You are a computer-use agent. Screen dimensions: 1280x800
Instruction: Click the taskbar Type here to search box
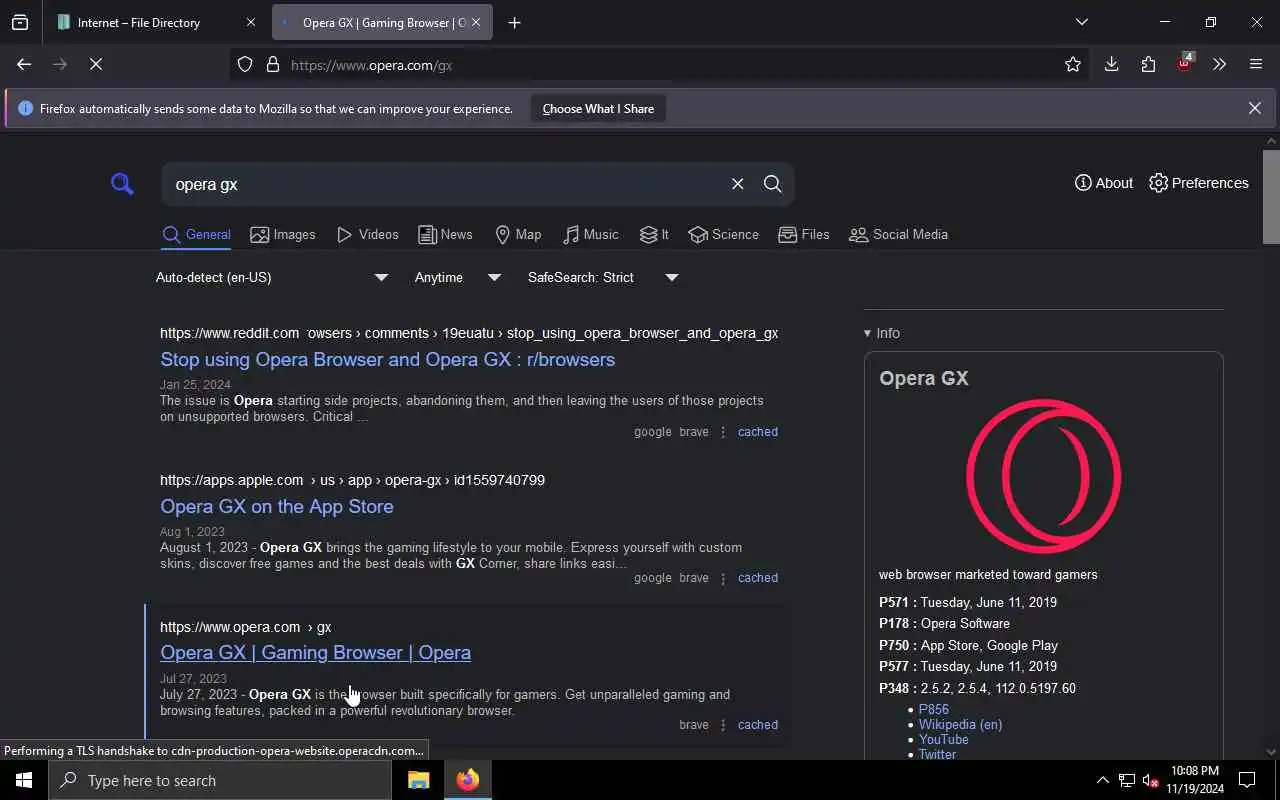[220, 780]
